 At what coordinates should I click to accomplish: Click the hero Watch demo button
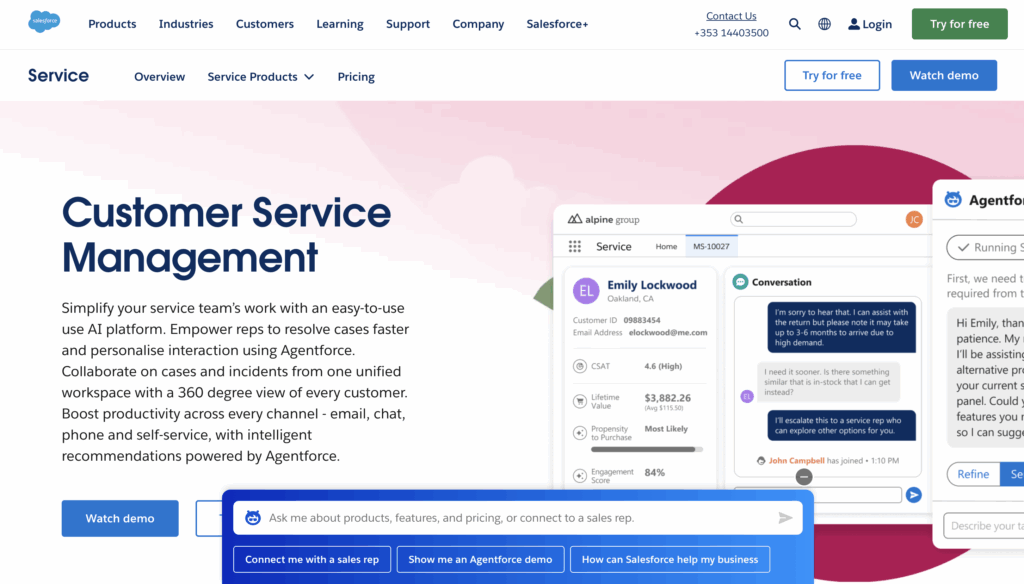(120, 518)
